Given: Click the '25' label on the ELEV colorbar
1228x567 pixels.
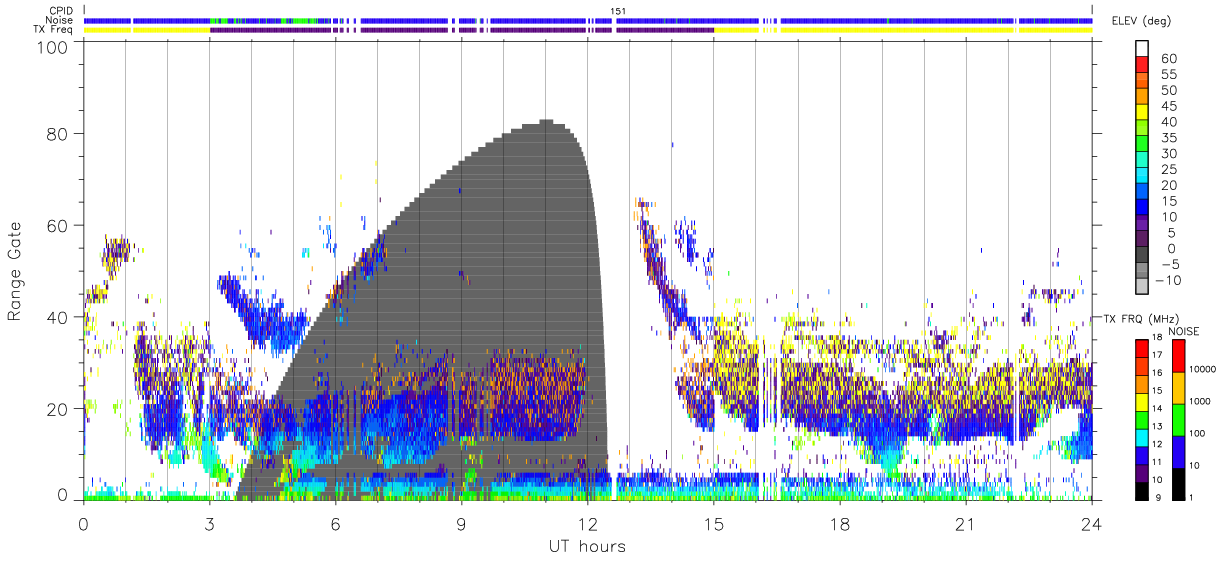Looking at the screenshot, I should 1168,169.
